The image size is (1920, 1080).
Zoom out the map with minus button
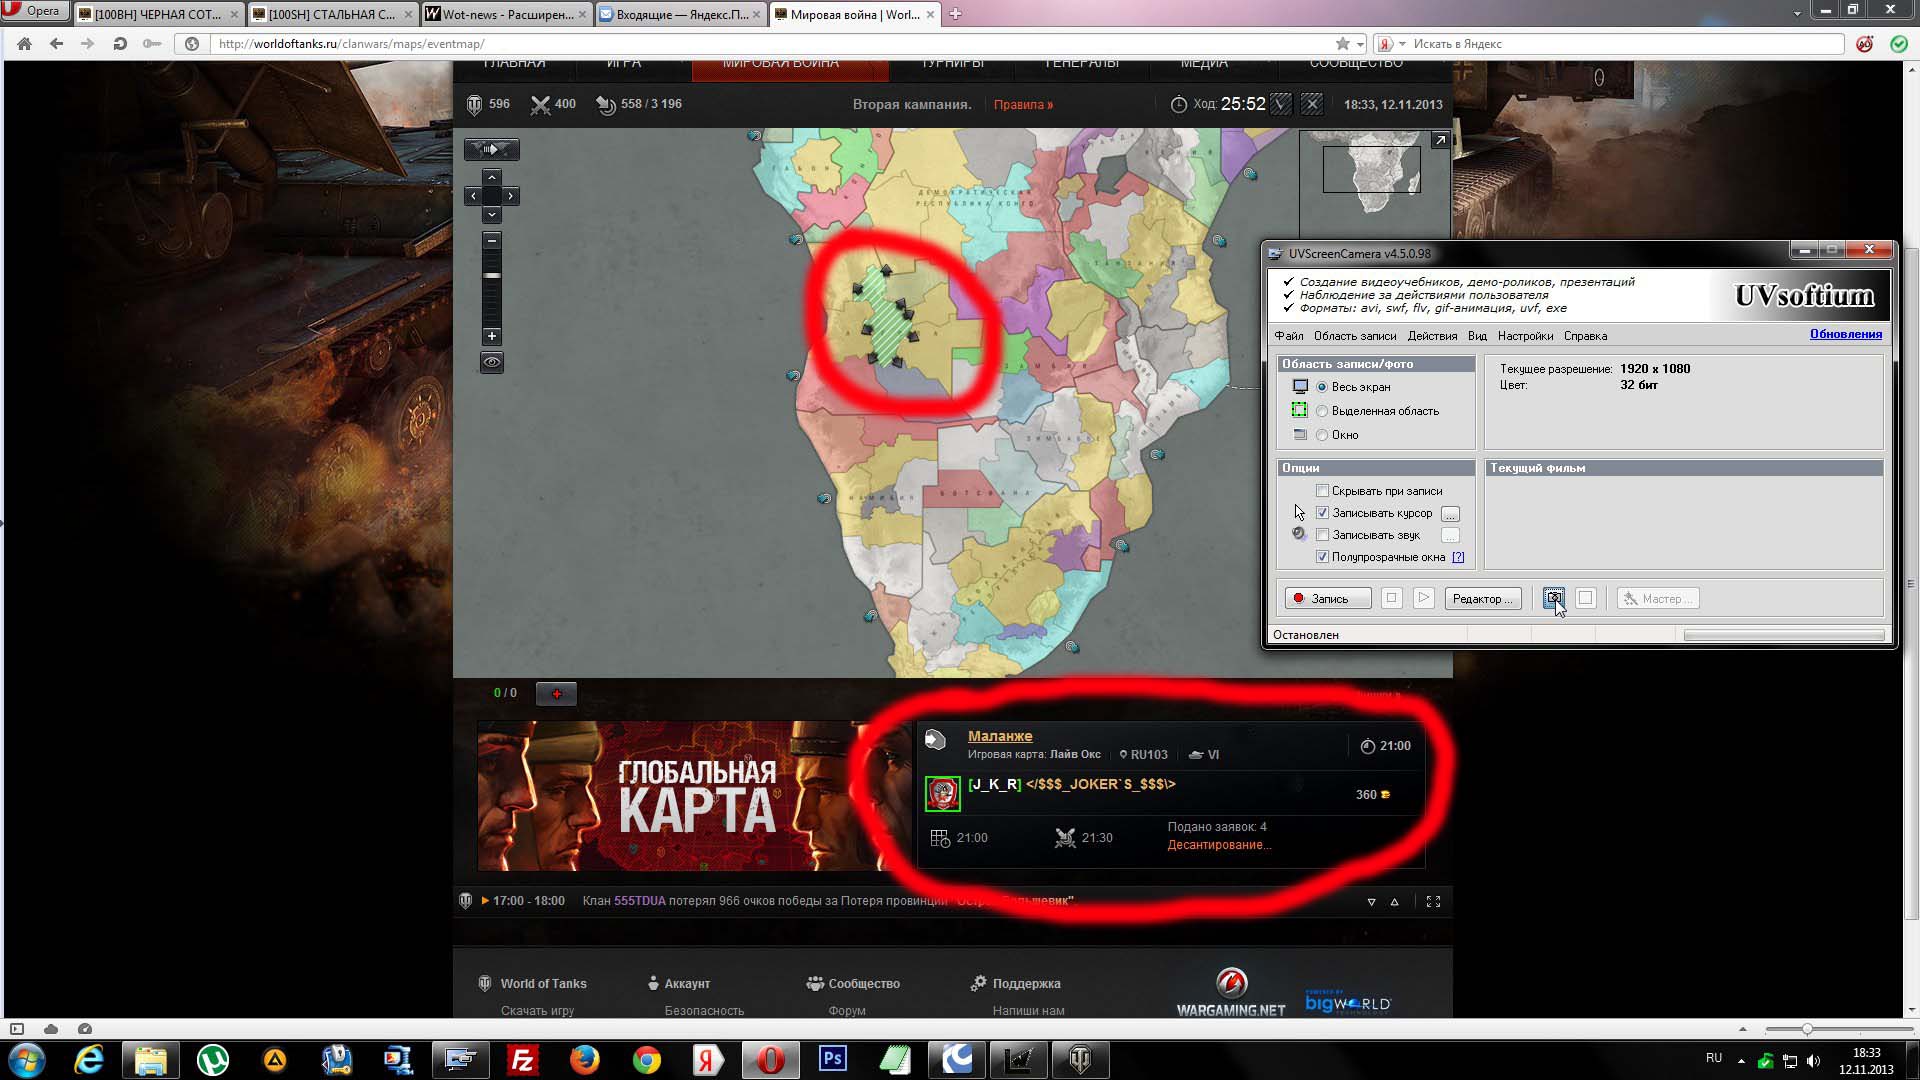491,241
